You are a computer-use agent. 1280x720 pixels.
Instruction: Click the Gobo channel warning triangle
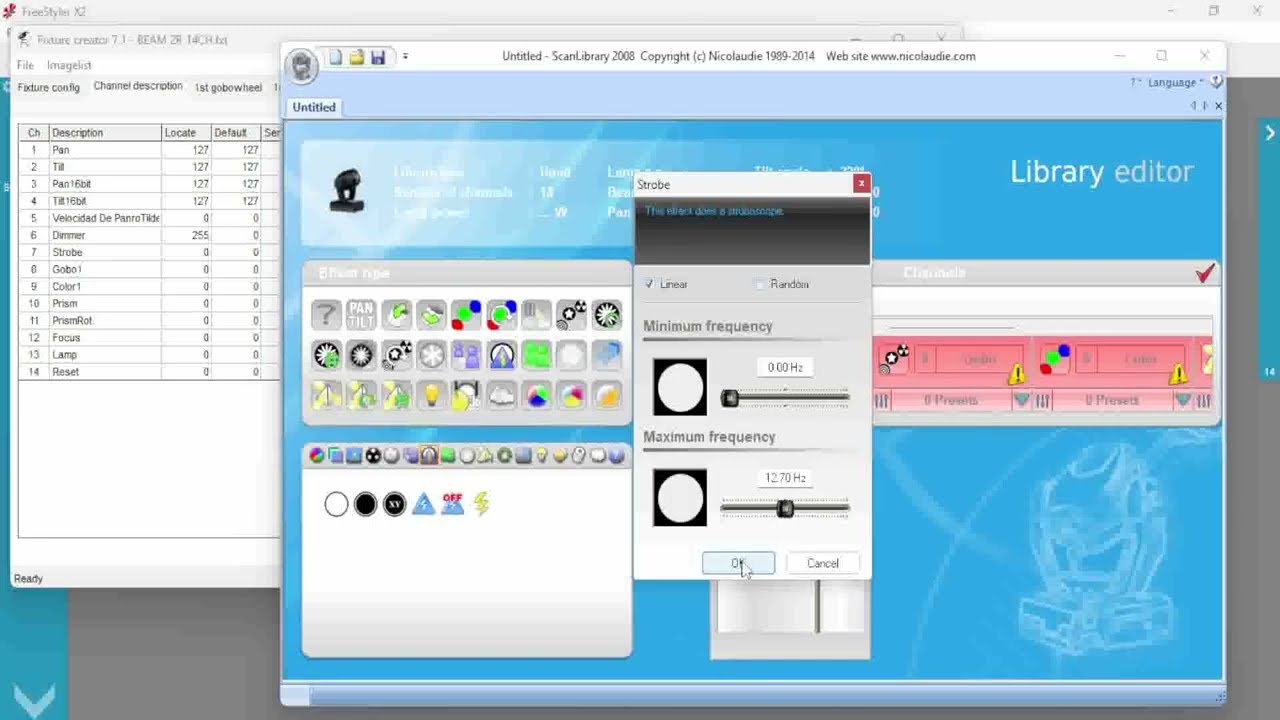[1017, 375]
